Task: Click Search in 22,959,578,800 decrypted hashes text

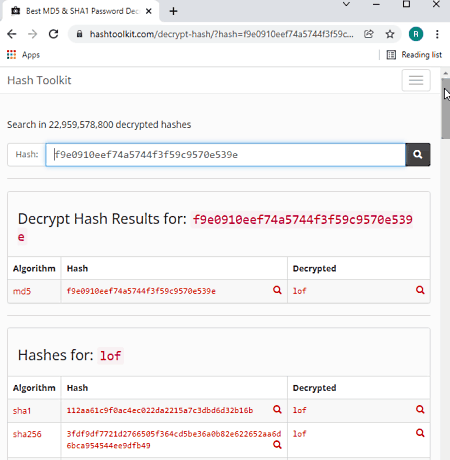Action: [x=99, y=125]
